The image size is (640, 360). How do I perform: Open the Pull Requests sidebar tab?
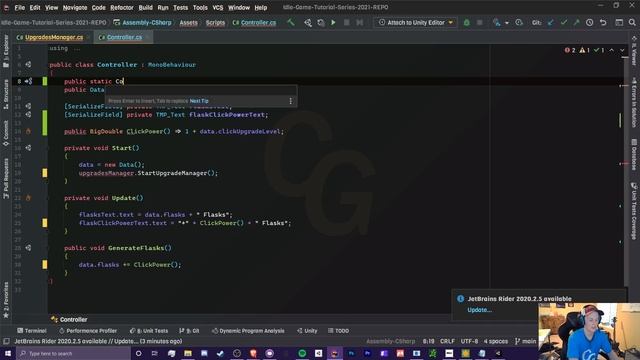pos(6,178)
